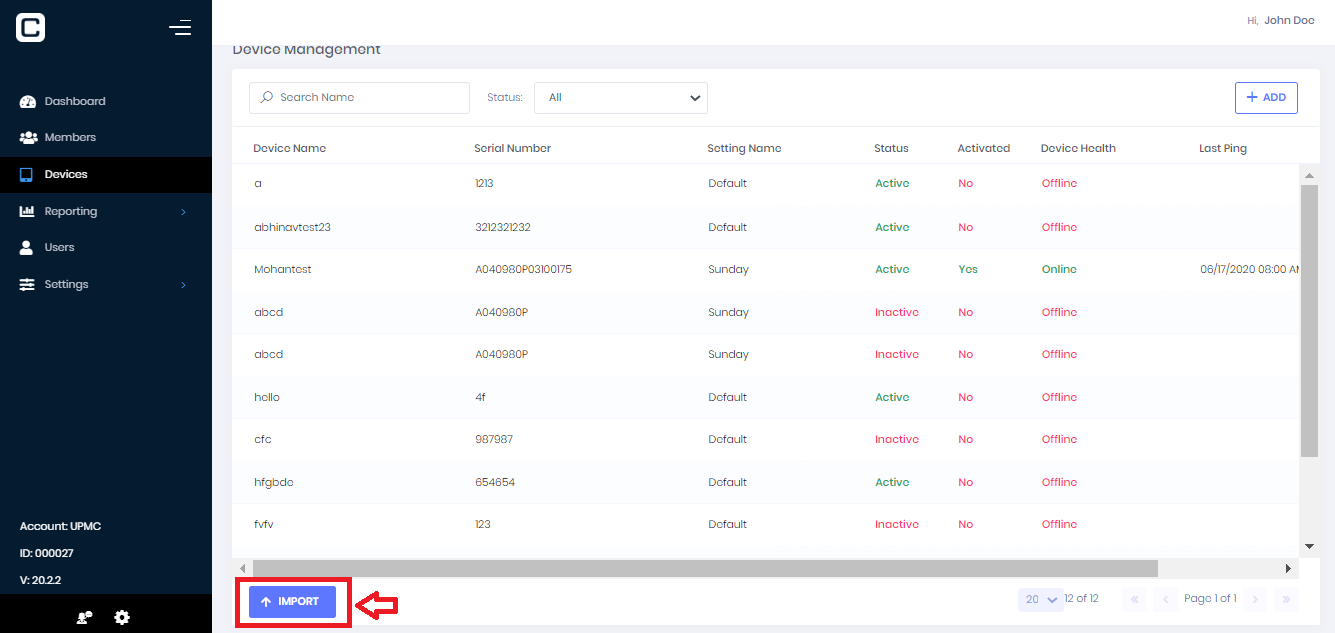Sort by the Serial Number column header
Viewport: 1335px width, 633px height.
(x=513, y=148)
